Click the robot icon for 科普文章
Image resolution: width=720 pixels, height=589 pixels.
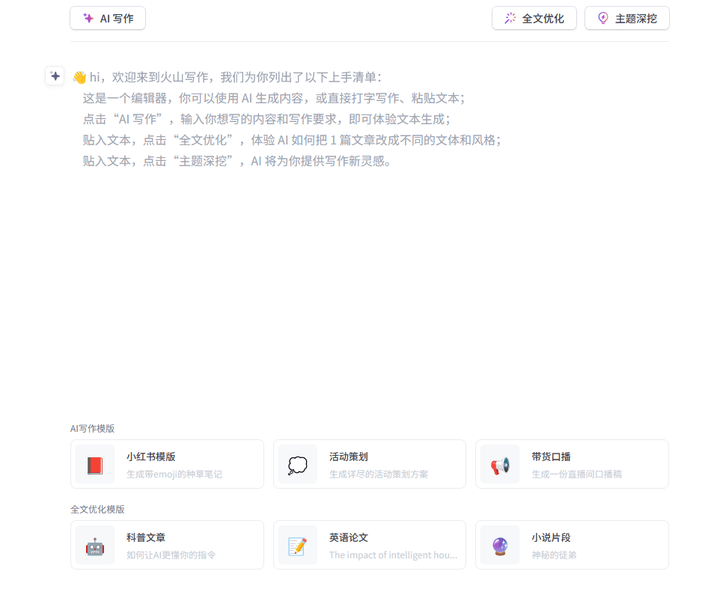[x=95, y=546]
